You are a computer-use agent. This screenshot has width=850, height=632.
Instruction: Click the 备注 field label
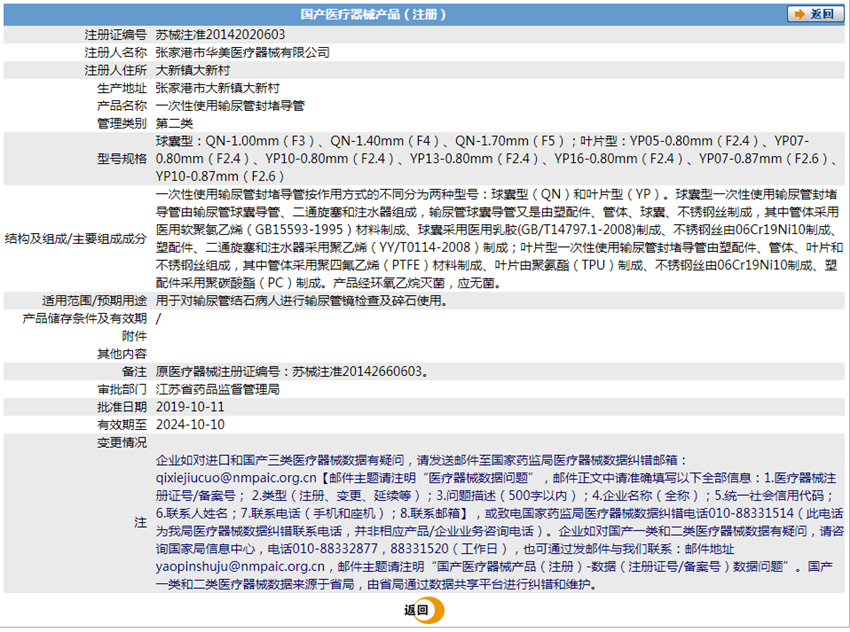click(x=134, y=372)
